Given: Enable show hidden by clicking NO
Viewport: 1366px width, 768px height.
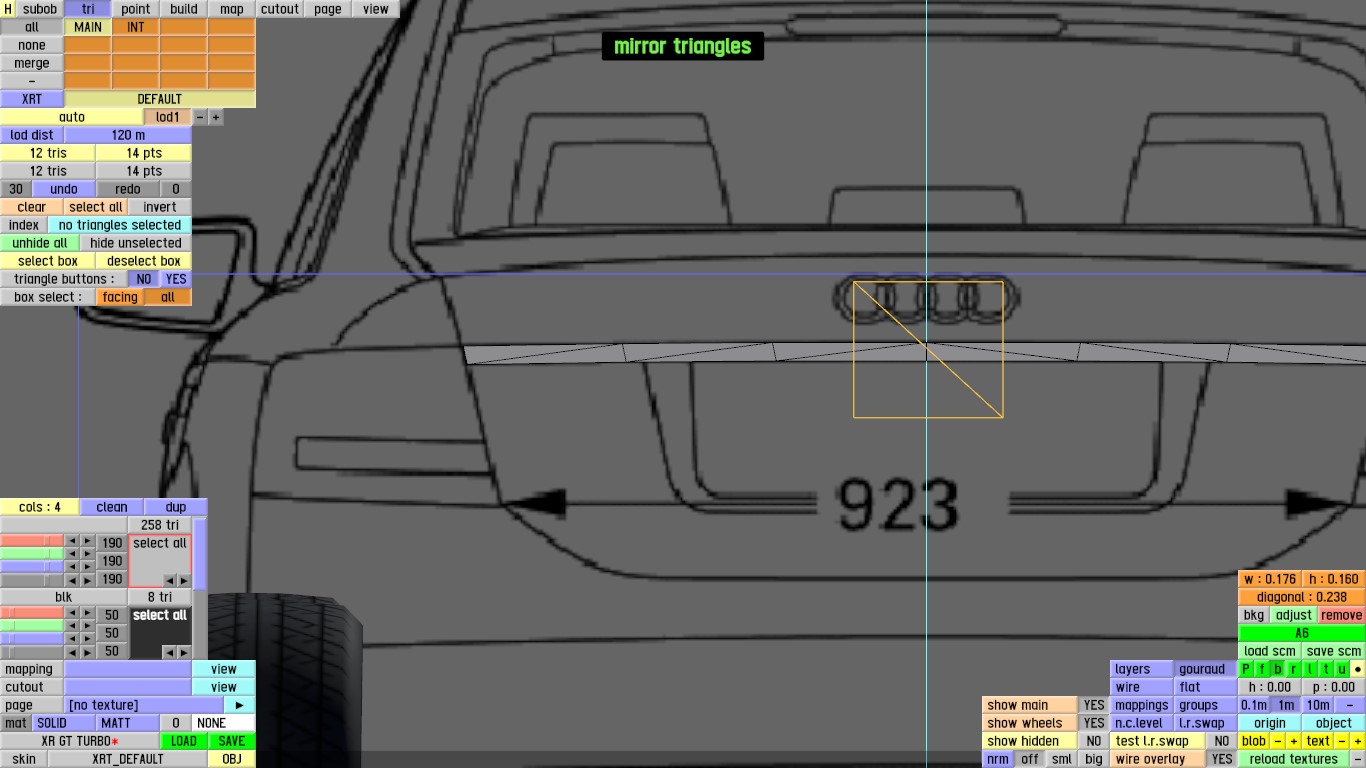Looking at the screenshot, I should click(1094, 741).
